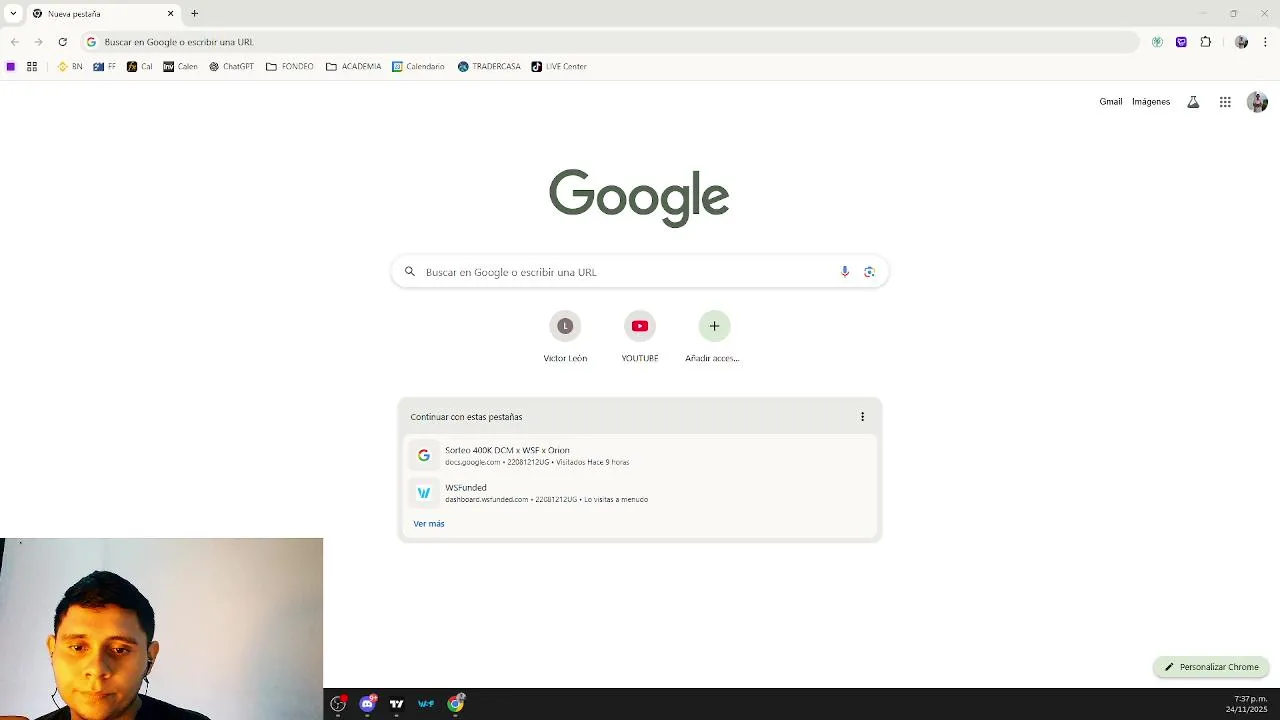Select the Nueva pestaña tab
This screenshot has height=720, width=1280.
103,14
